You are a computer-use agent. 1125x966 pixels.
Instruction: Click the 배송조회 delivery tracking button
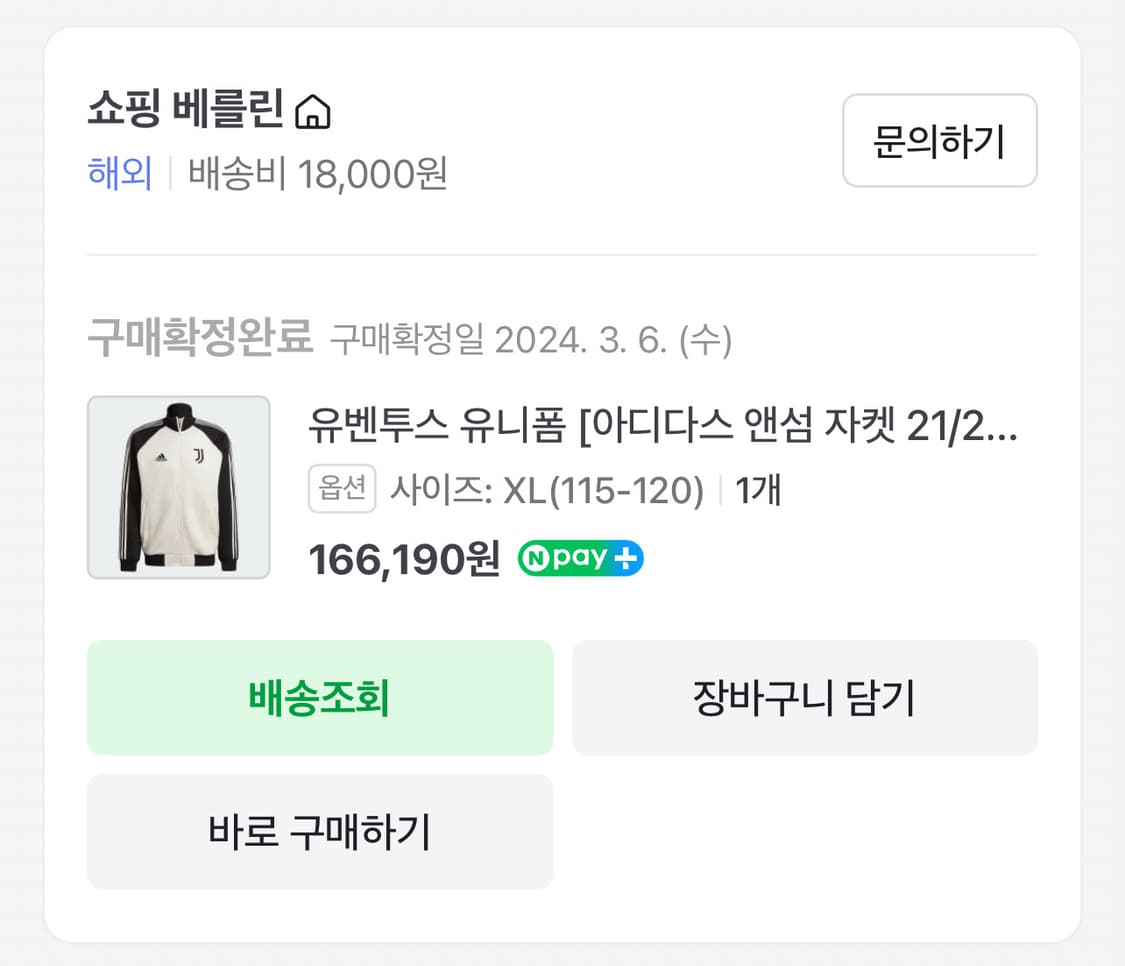click(319, 698)
